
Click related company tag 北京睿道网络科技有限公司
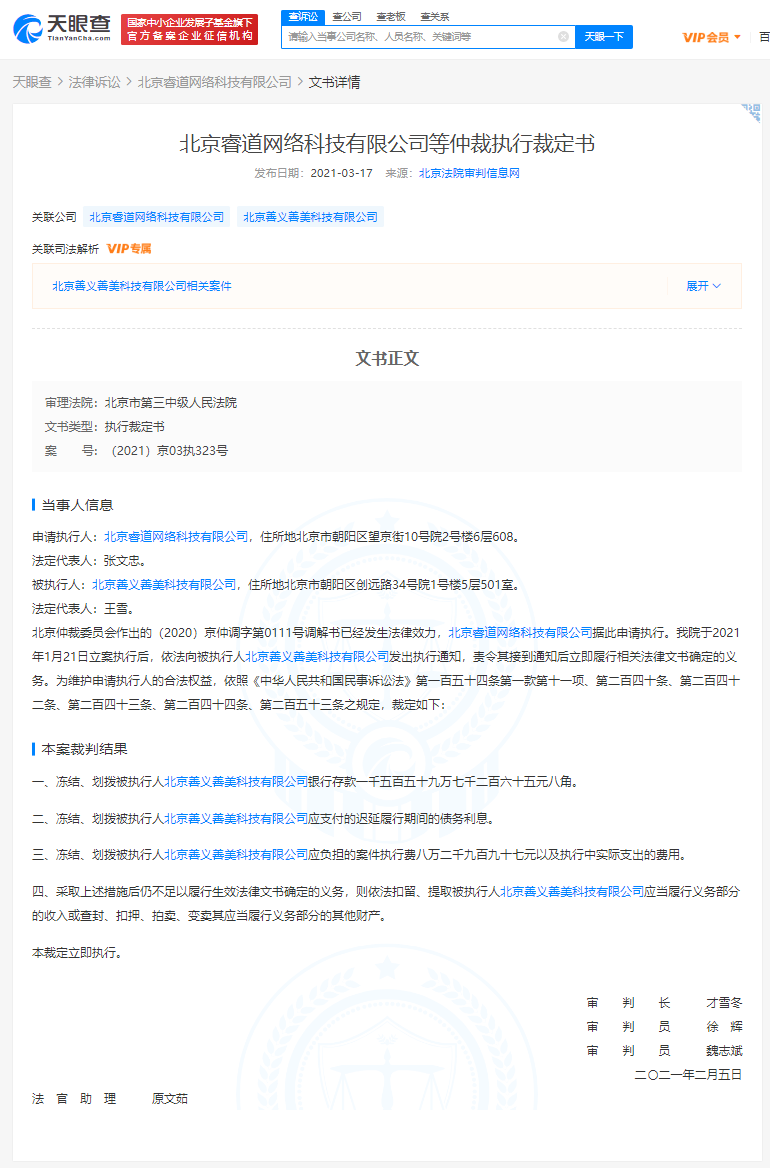click(x=156, y=217)
